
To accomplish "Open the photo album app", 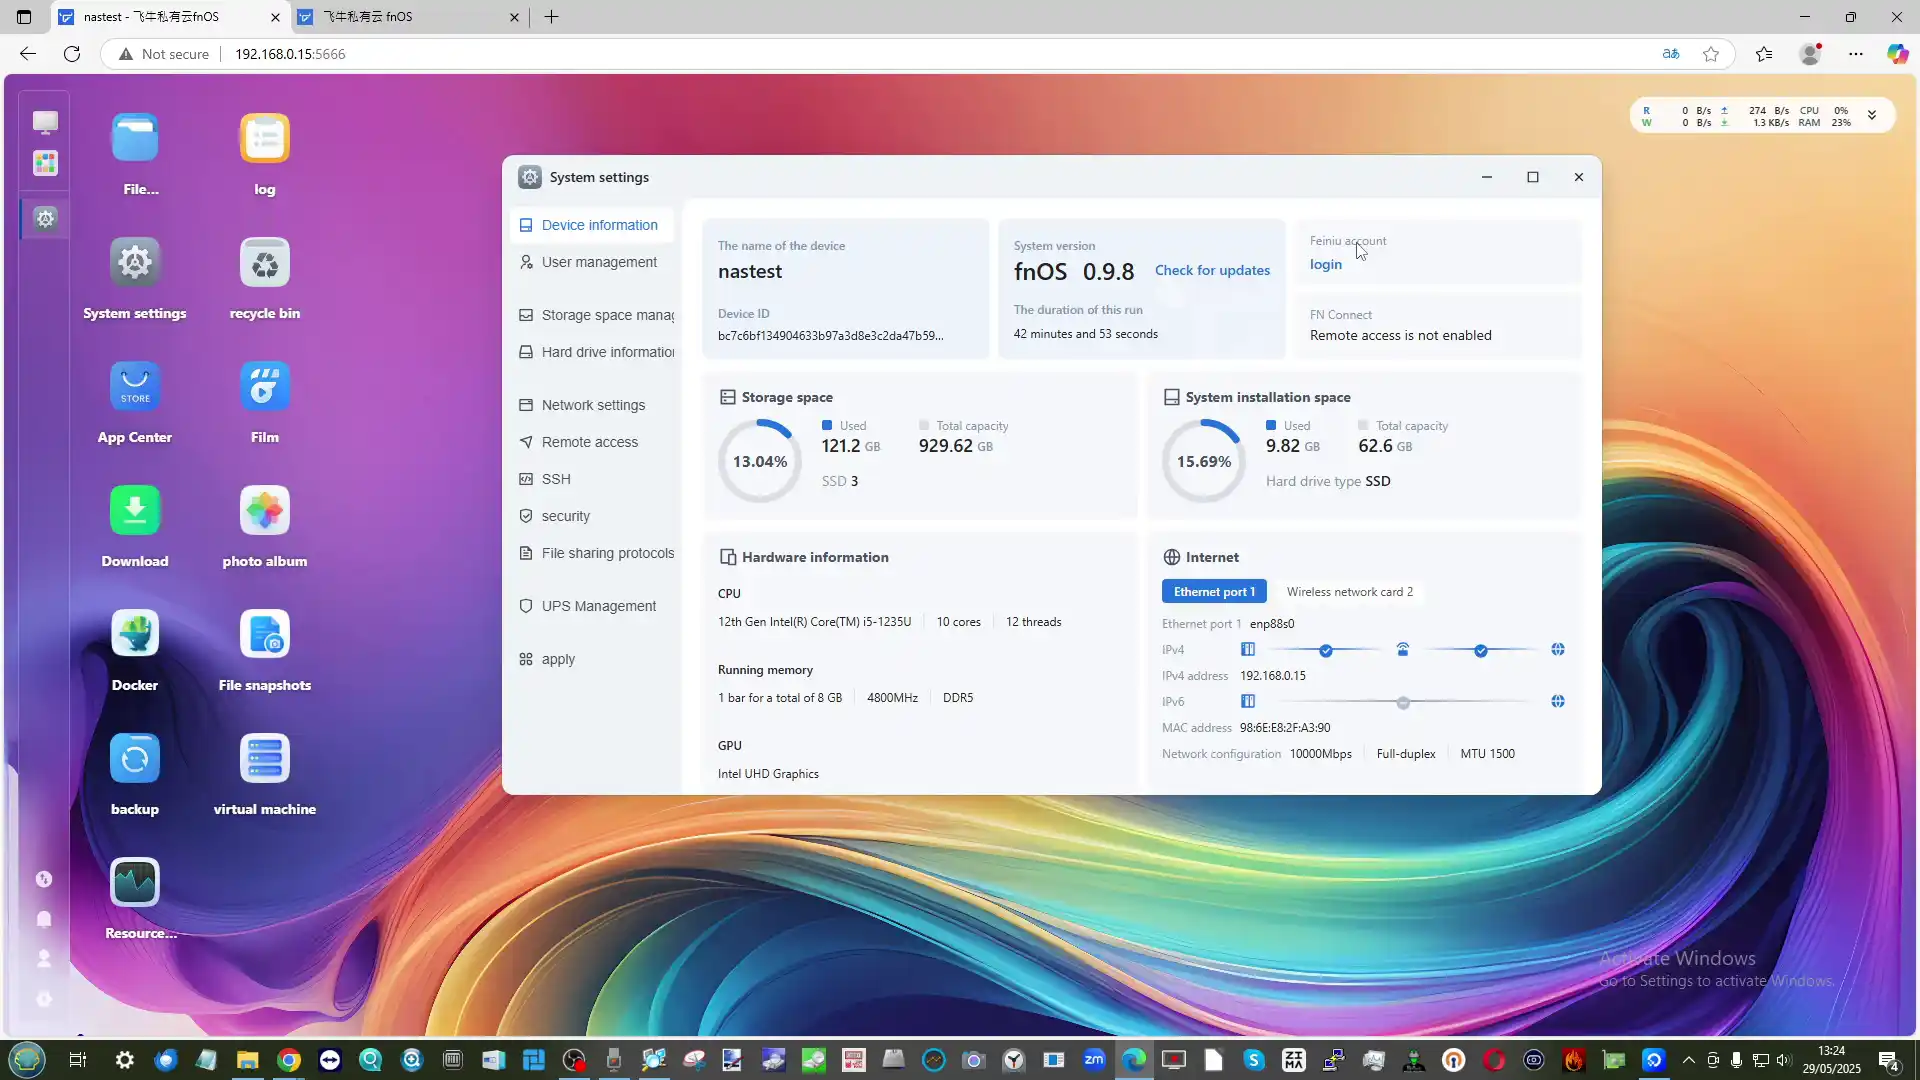I will [x=265, y=511].
